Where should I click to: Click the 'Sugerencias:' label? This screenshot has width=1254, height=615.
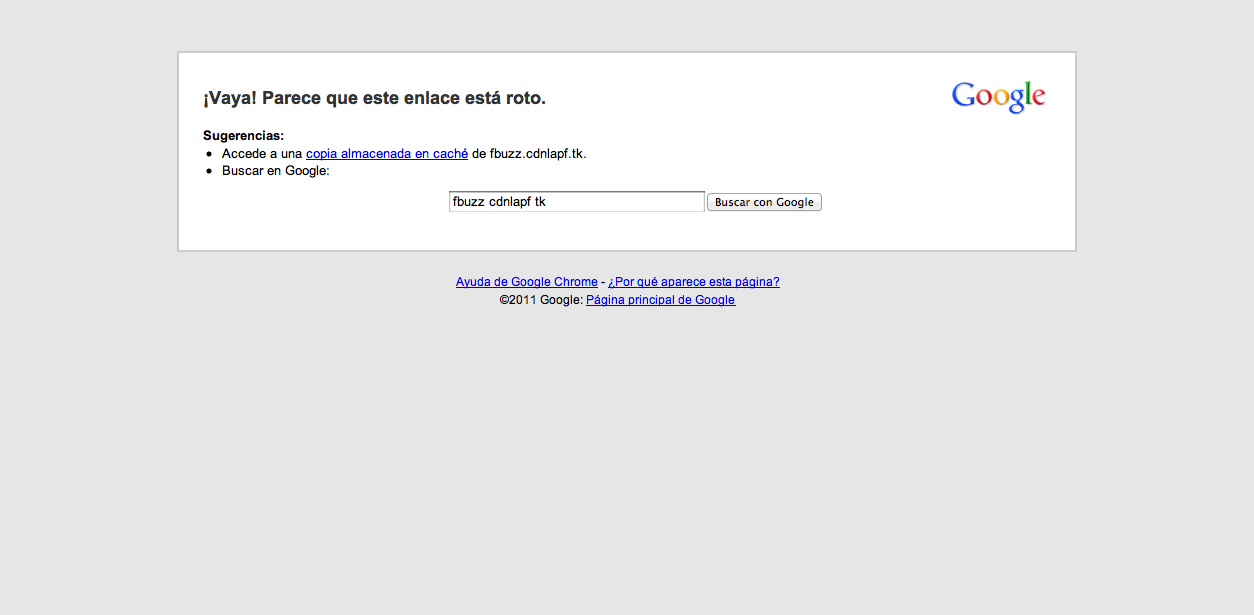(x=243, y=136)
